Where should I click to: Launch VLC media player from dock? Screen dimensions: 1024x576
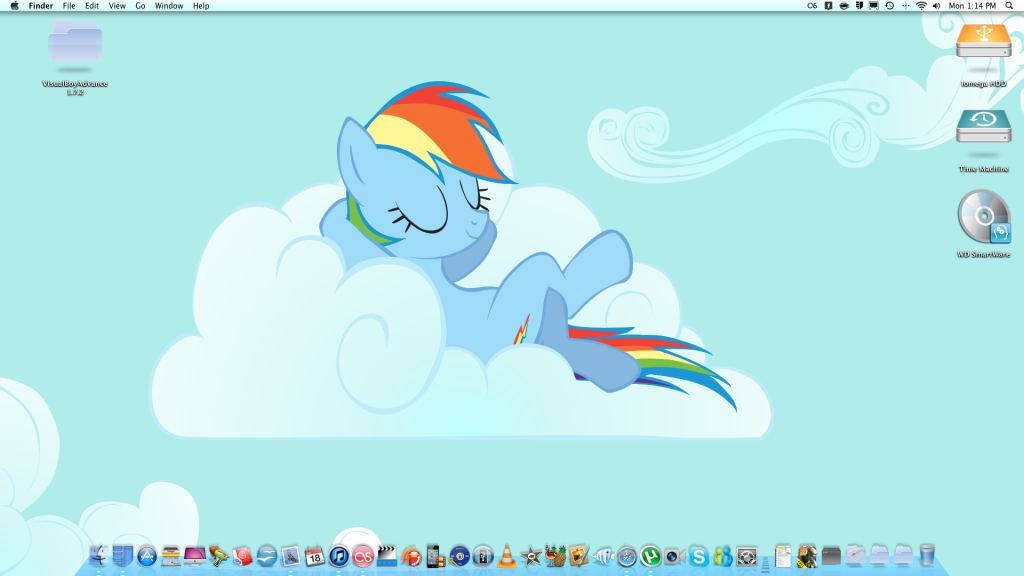pyautogui.click(x=507, y=556)
